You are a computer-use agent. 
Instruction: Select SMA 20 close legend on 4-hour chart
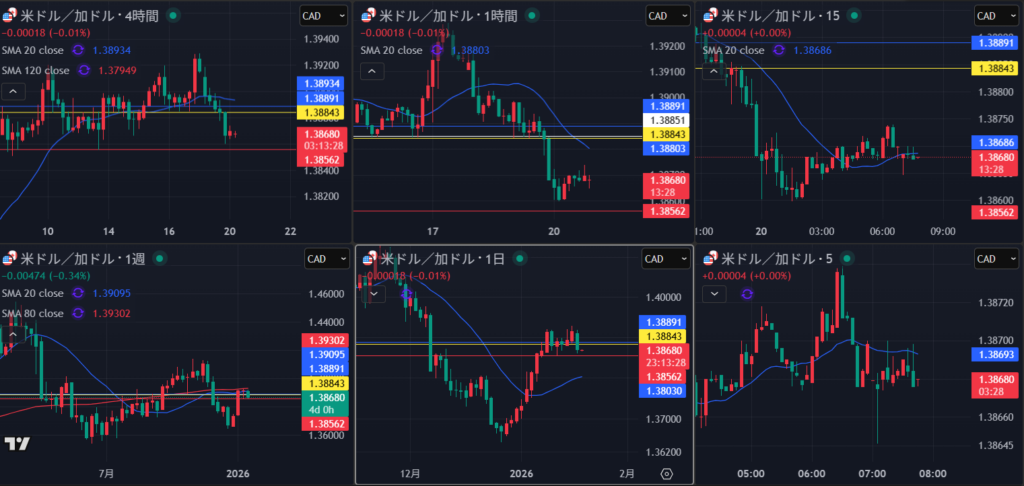30,50
